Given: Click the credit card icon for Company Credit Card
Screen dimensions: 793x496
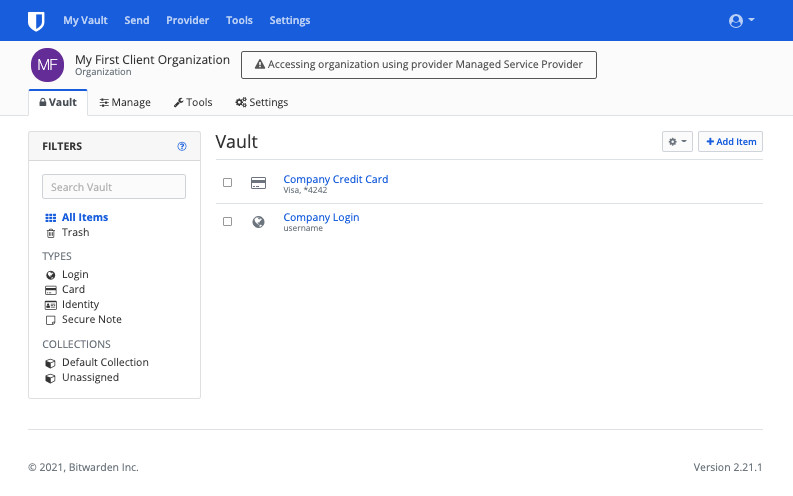Looking at the screenshot, I should point(258,183).
